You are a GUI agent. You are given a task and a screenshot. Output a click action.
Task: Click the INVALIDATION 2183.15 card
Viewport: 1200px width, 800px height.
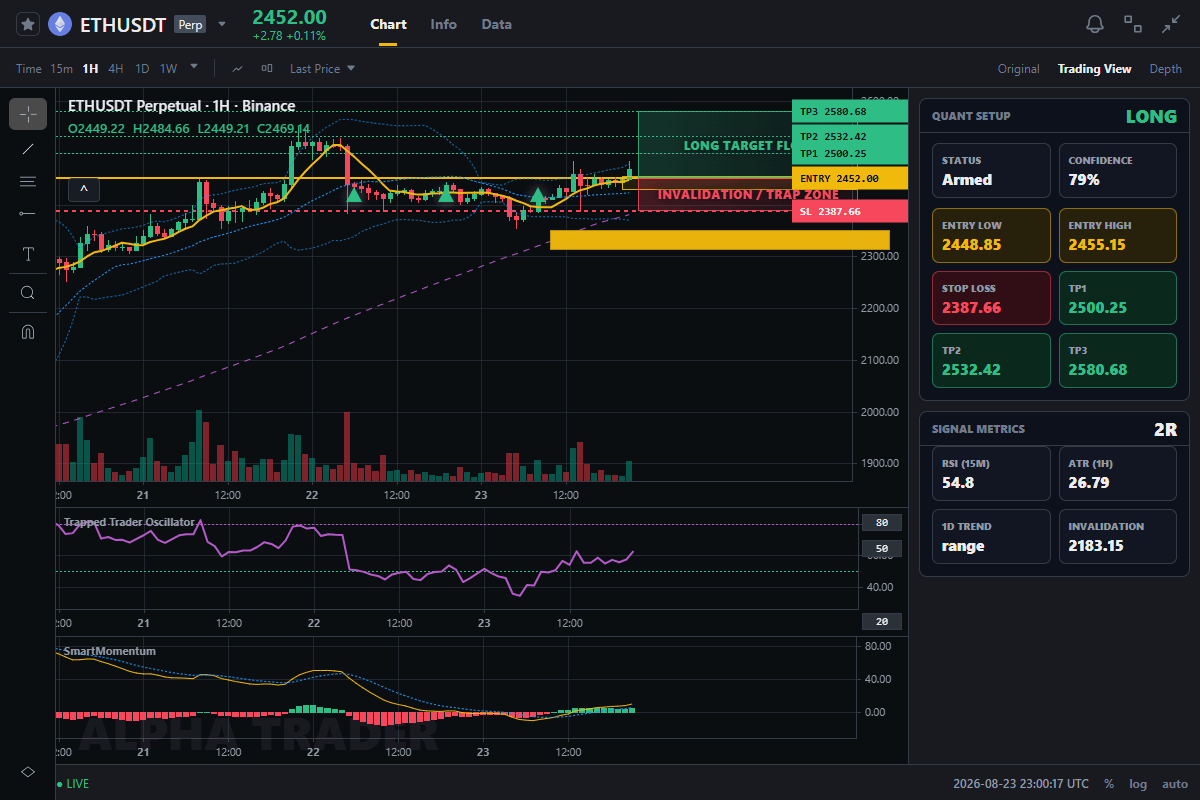click(1117, 536)
